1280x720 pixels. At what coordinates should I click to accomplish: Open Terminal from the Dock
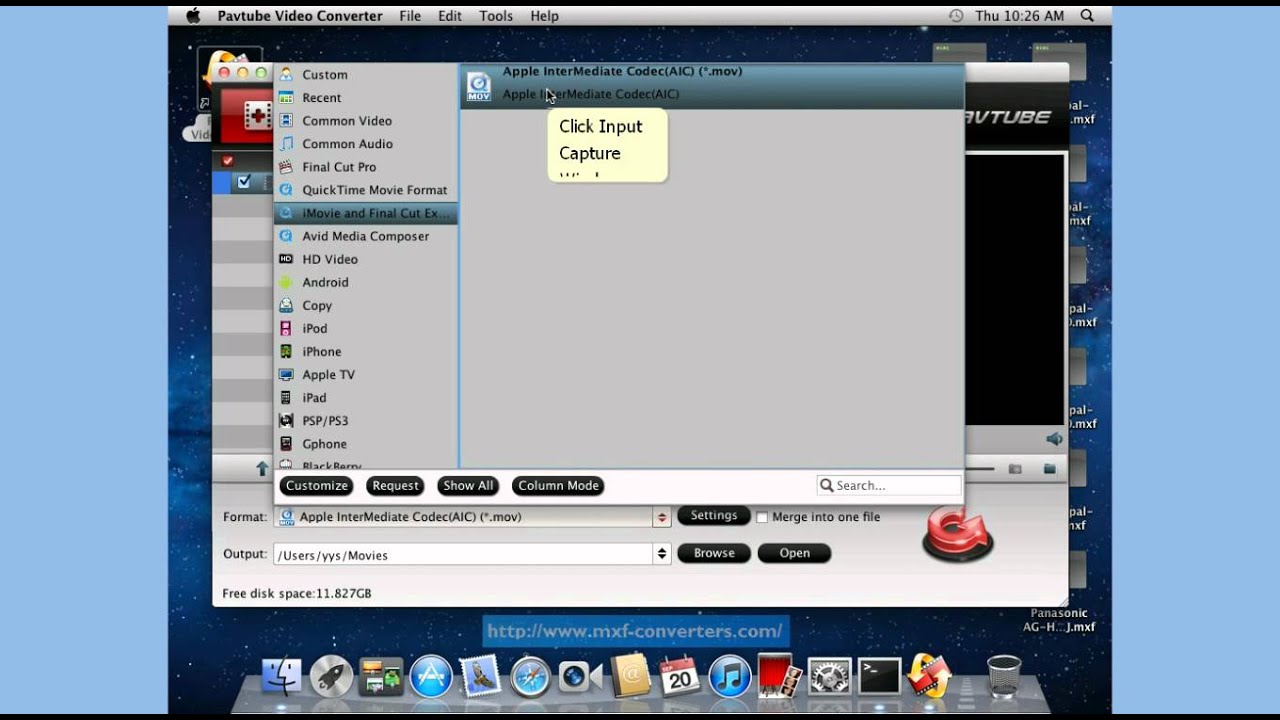click(879, 677)
